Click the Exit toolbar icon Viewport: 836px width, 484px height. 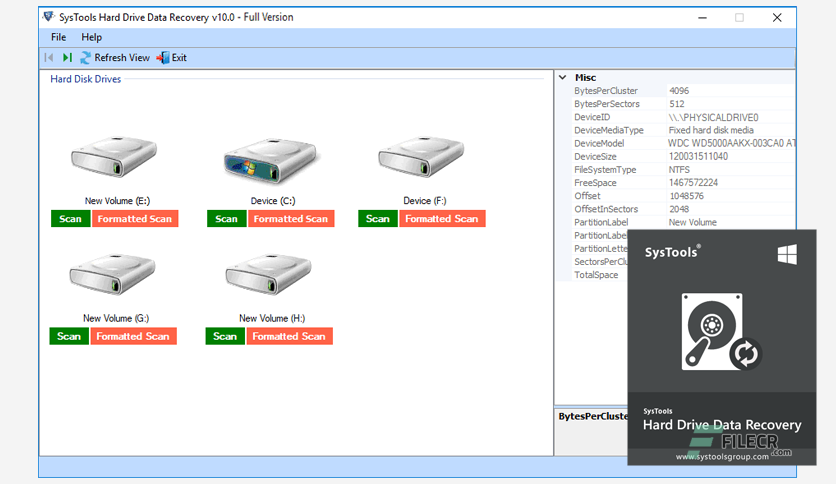[163, 58]
